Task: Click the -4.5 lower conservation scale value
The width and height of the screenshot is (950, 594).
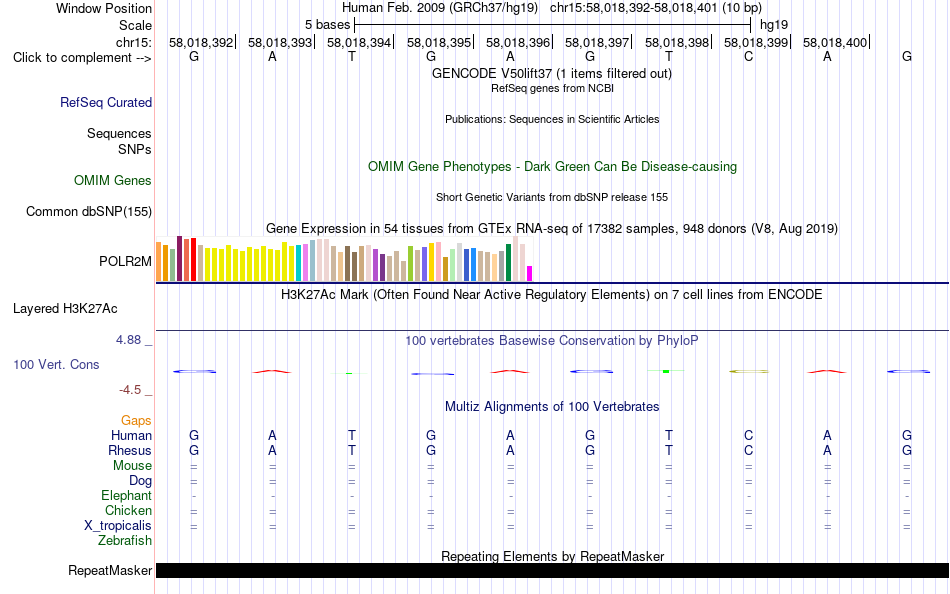Action: click(x=130, y=390)
